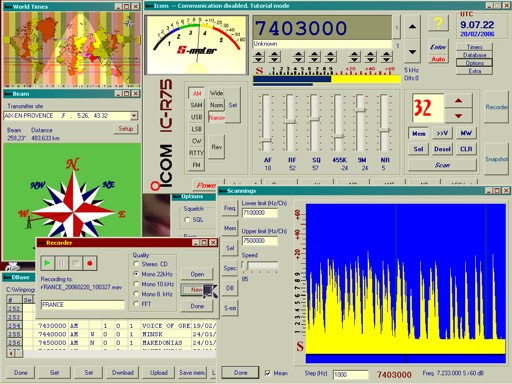Click the Rev button

(216, 147)
